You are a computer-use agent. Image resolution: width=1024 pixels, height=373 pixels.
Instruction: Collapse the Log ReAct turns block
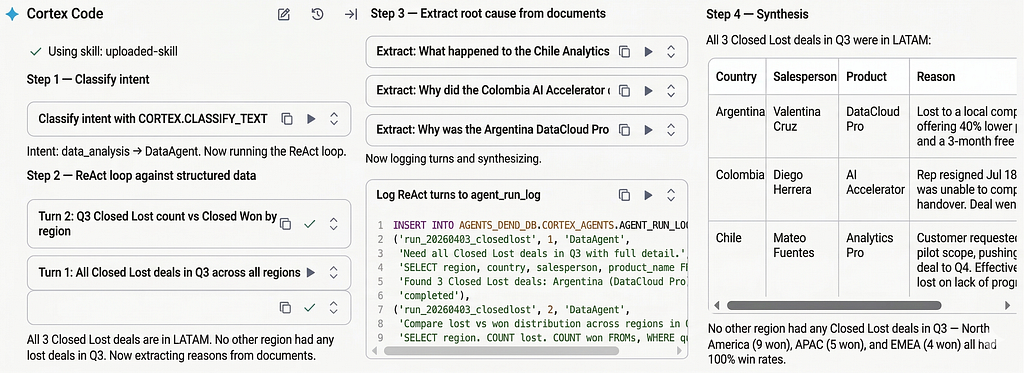pos(671,195)
